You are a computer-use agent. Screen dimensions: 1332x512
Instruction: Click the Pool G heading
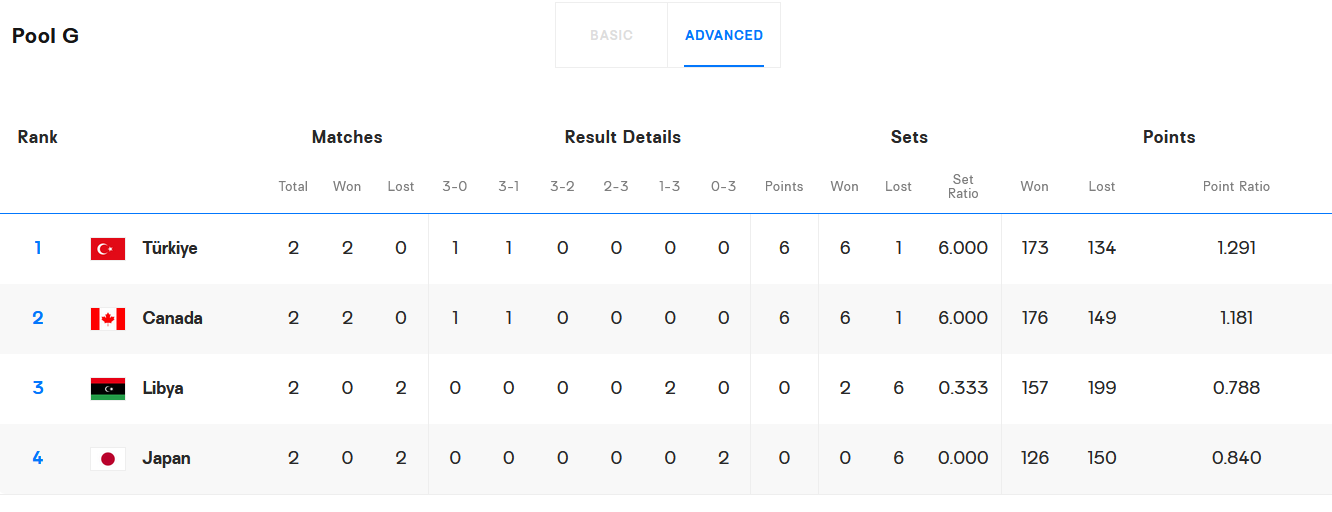click(45, 36)
